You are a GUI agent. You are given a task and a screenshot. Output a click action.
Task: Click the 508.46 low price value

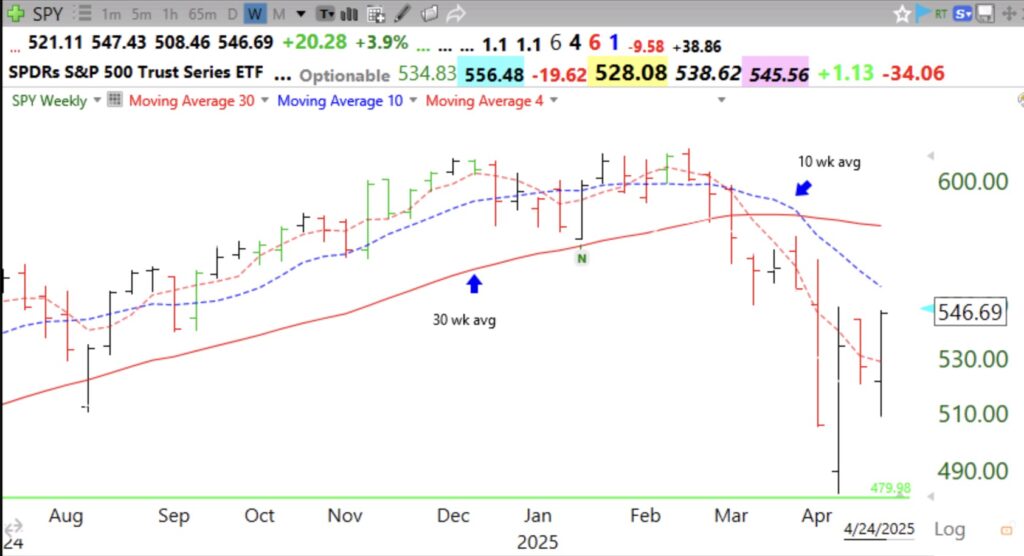pos(182,43)
